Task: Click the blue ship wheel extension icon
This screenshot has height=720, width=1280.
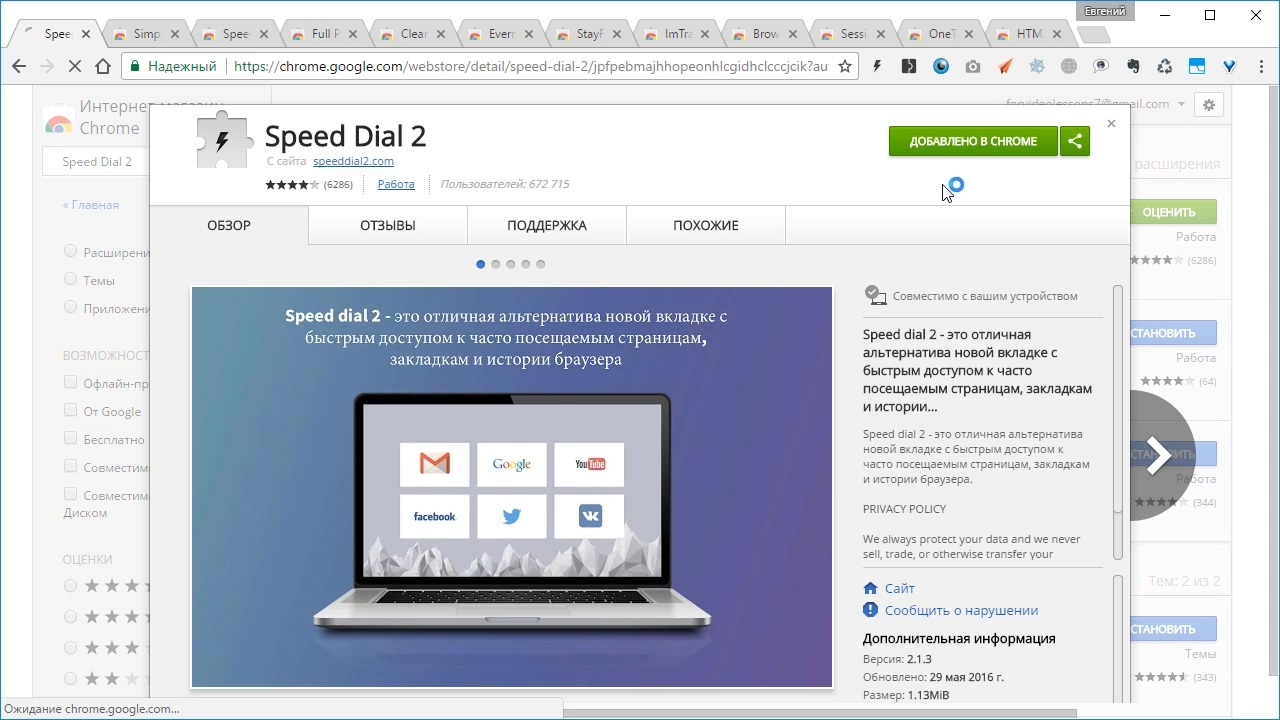Action: click(x=1037, y=67)
